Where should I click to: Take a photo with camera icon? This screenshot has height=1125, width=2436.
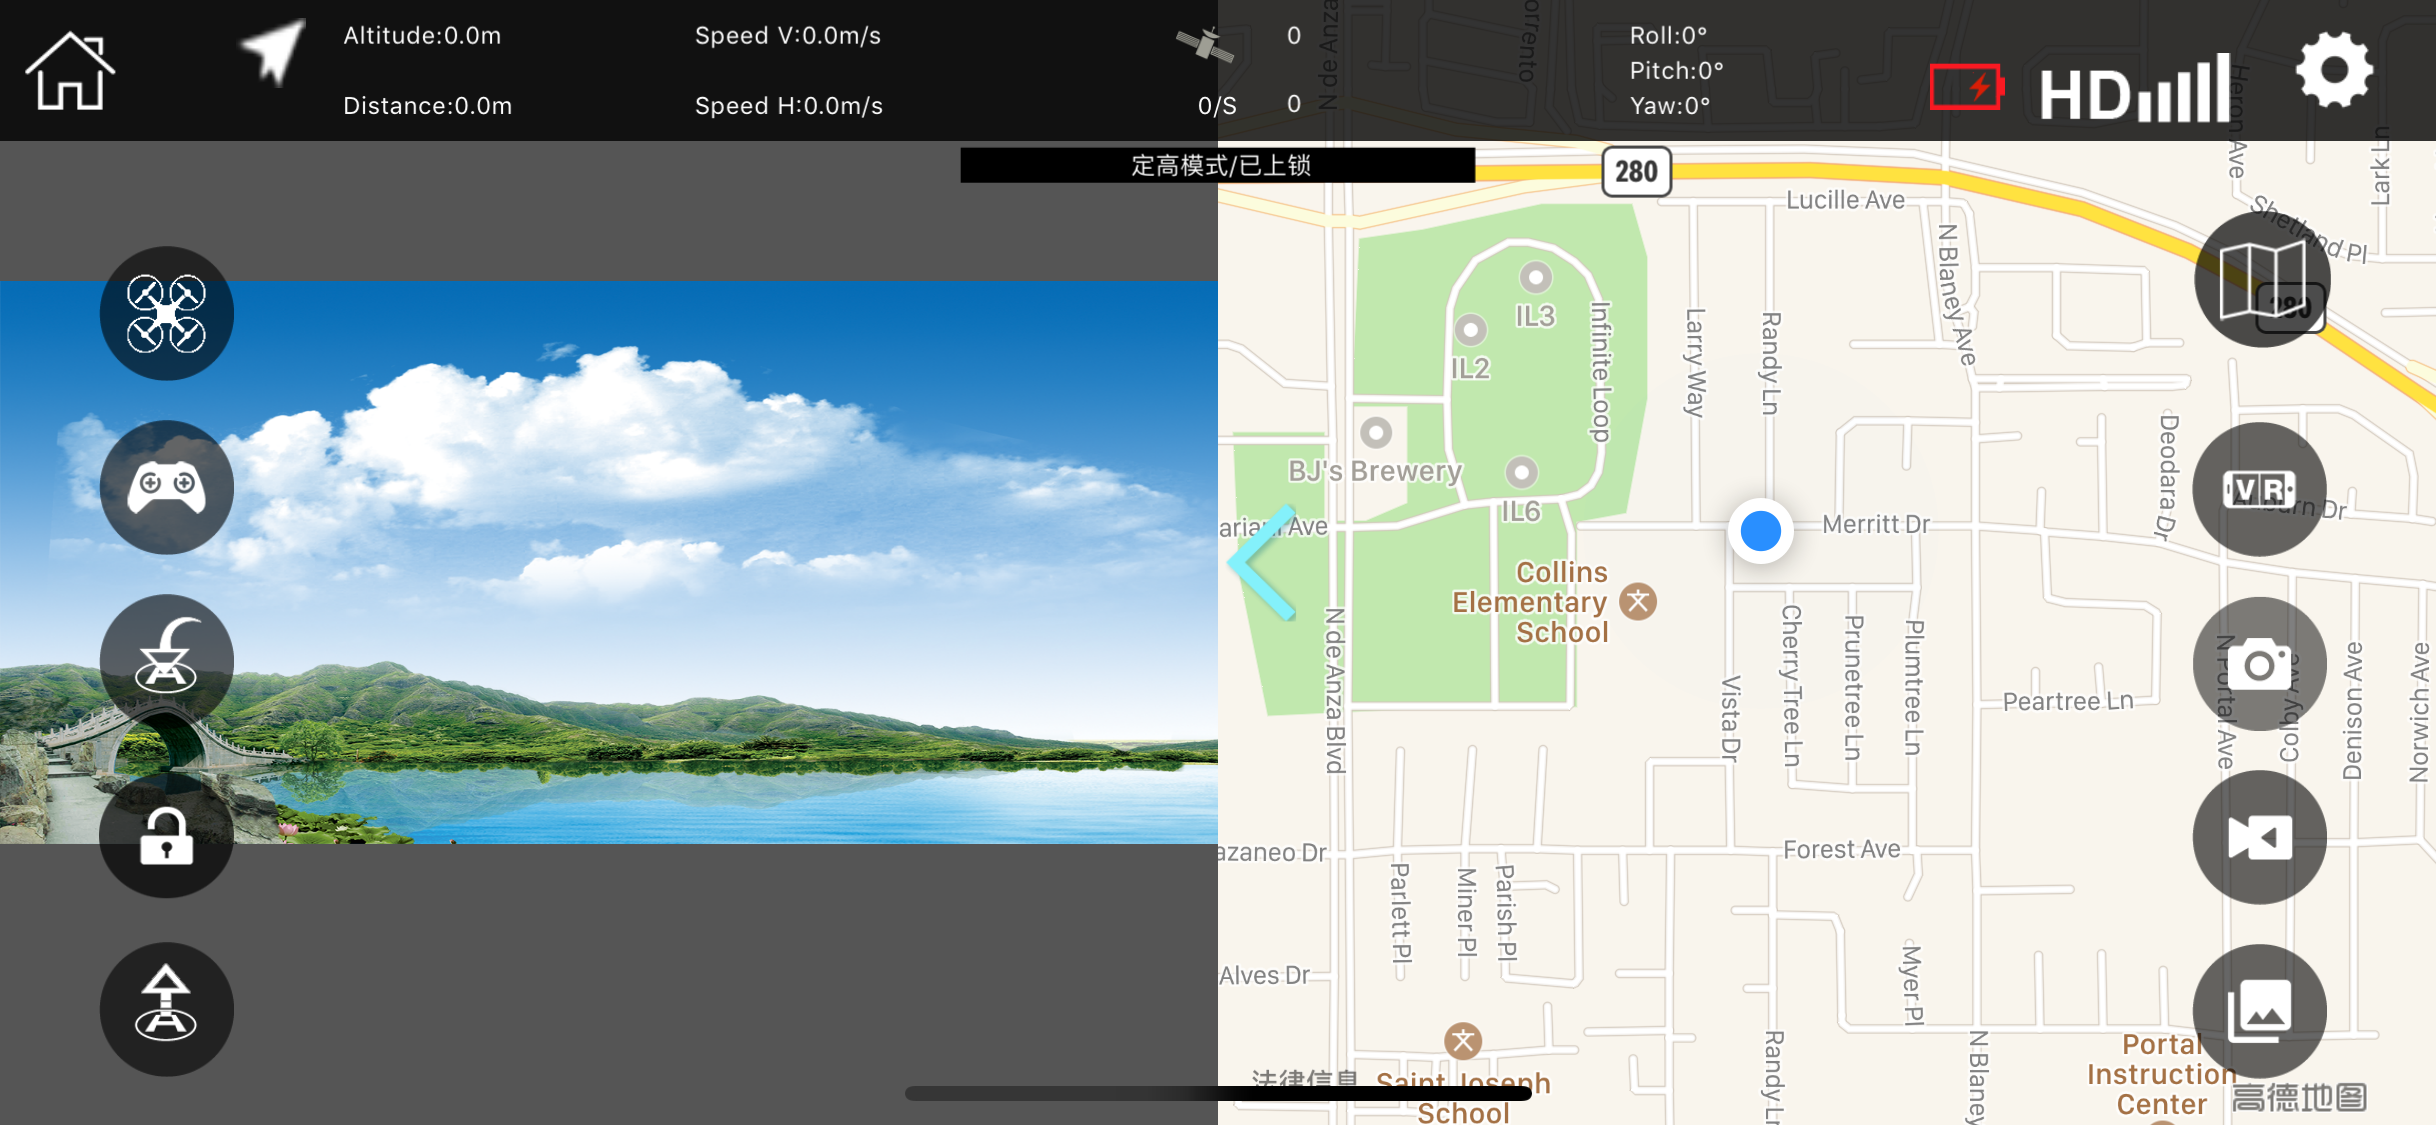[x=2259, y=664]
